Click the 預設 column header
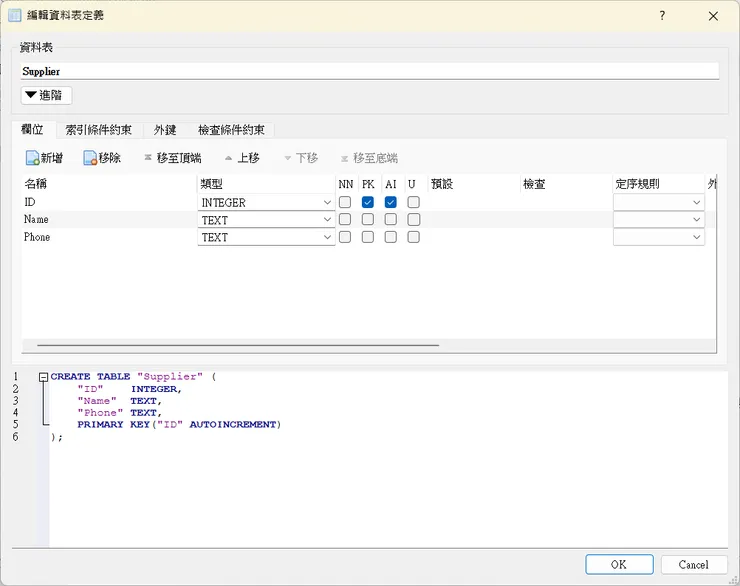740x586 pixels. tap(474, 184)
